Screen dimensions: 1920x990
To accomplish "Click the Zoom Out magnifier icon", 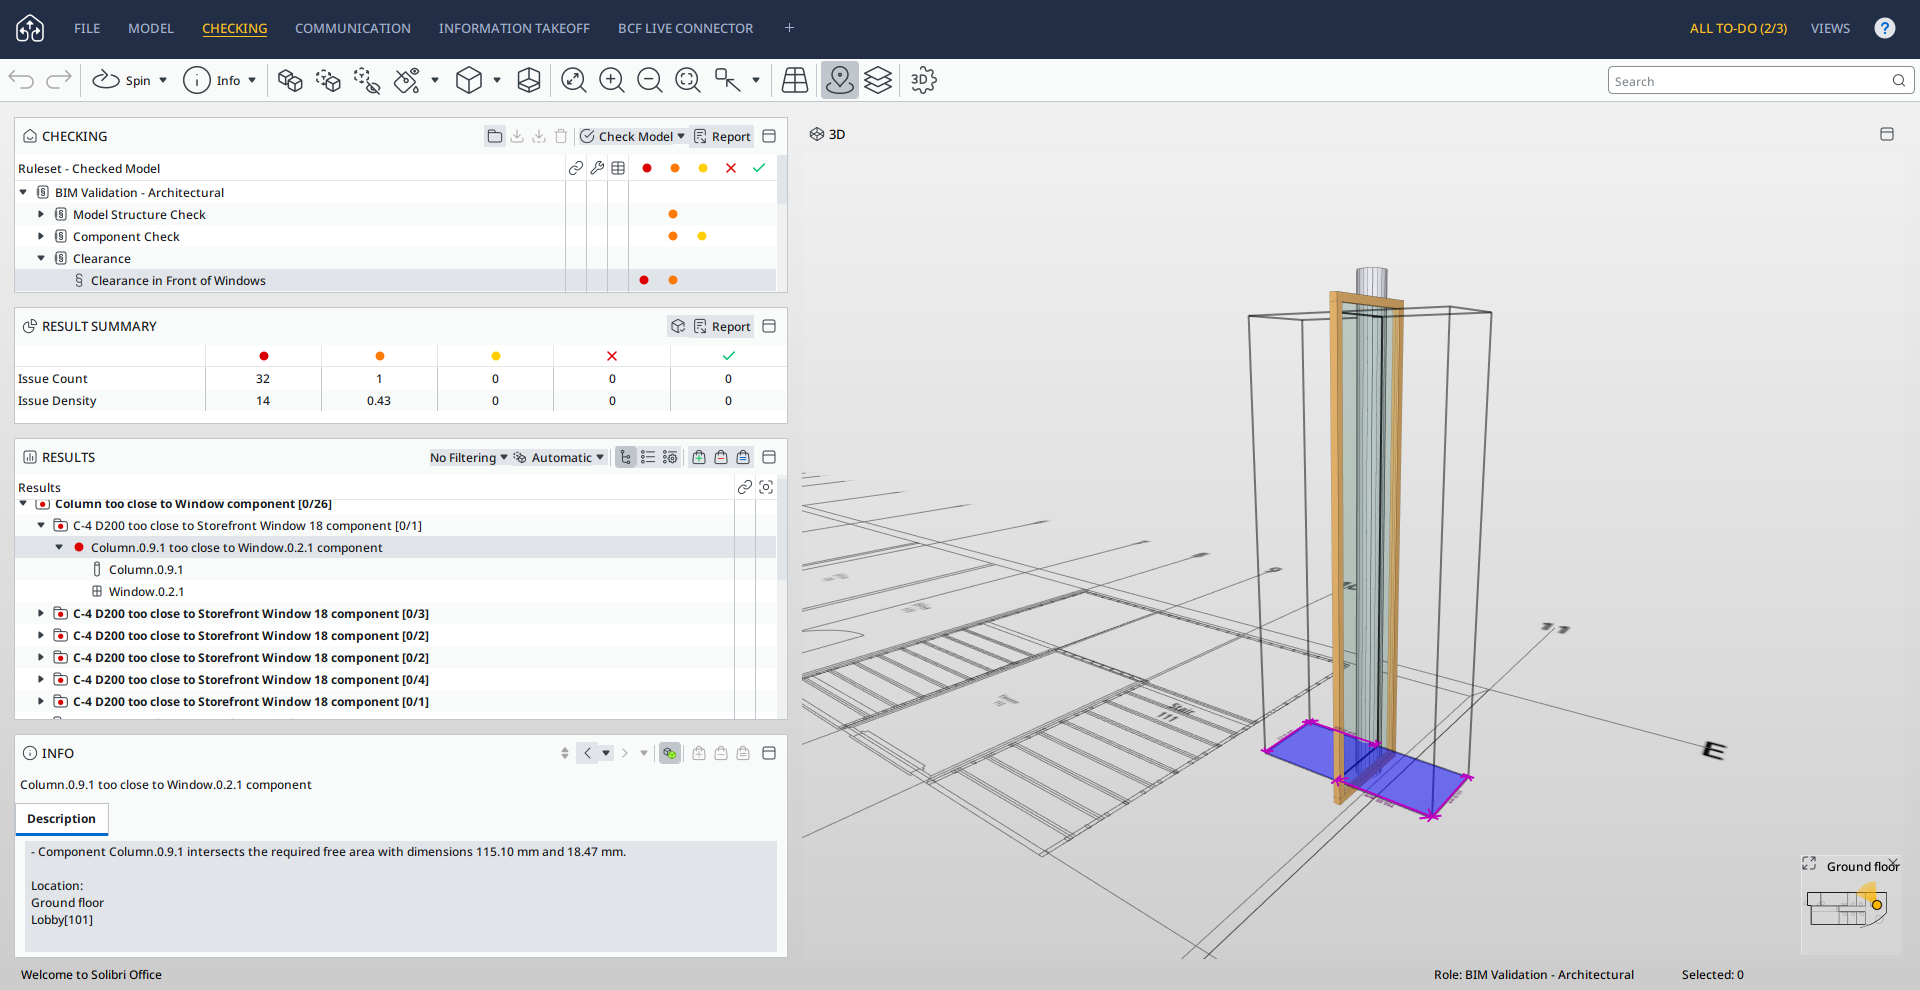I will (650, 80).
